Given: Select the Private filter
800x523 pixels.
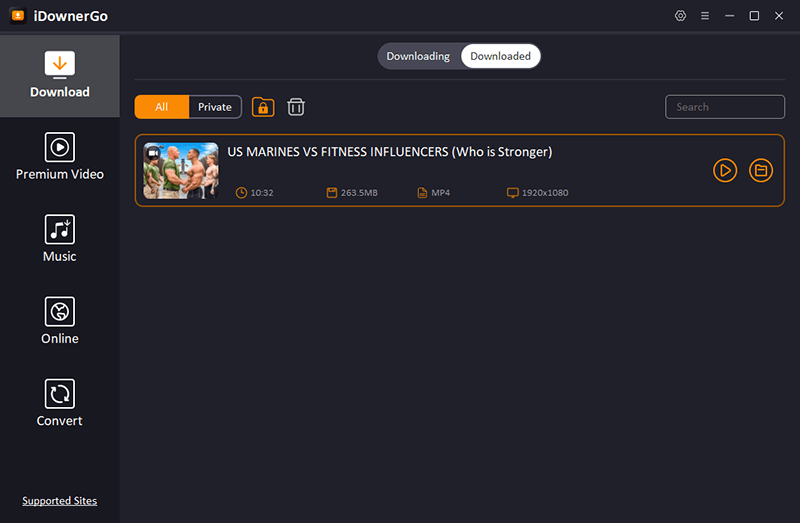Looking at the screenshot, I should (215, 107).
